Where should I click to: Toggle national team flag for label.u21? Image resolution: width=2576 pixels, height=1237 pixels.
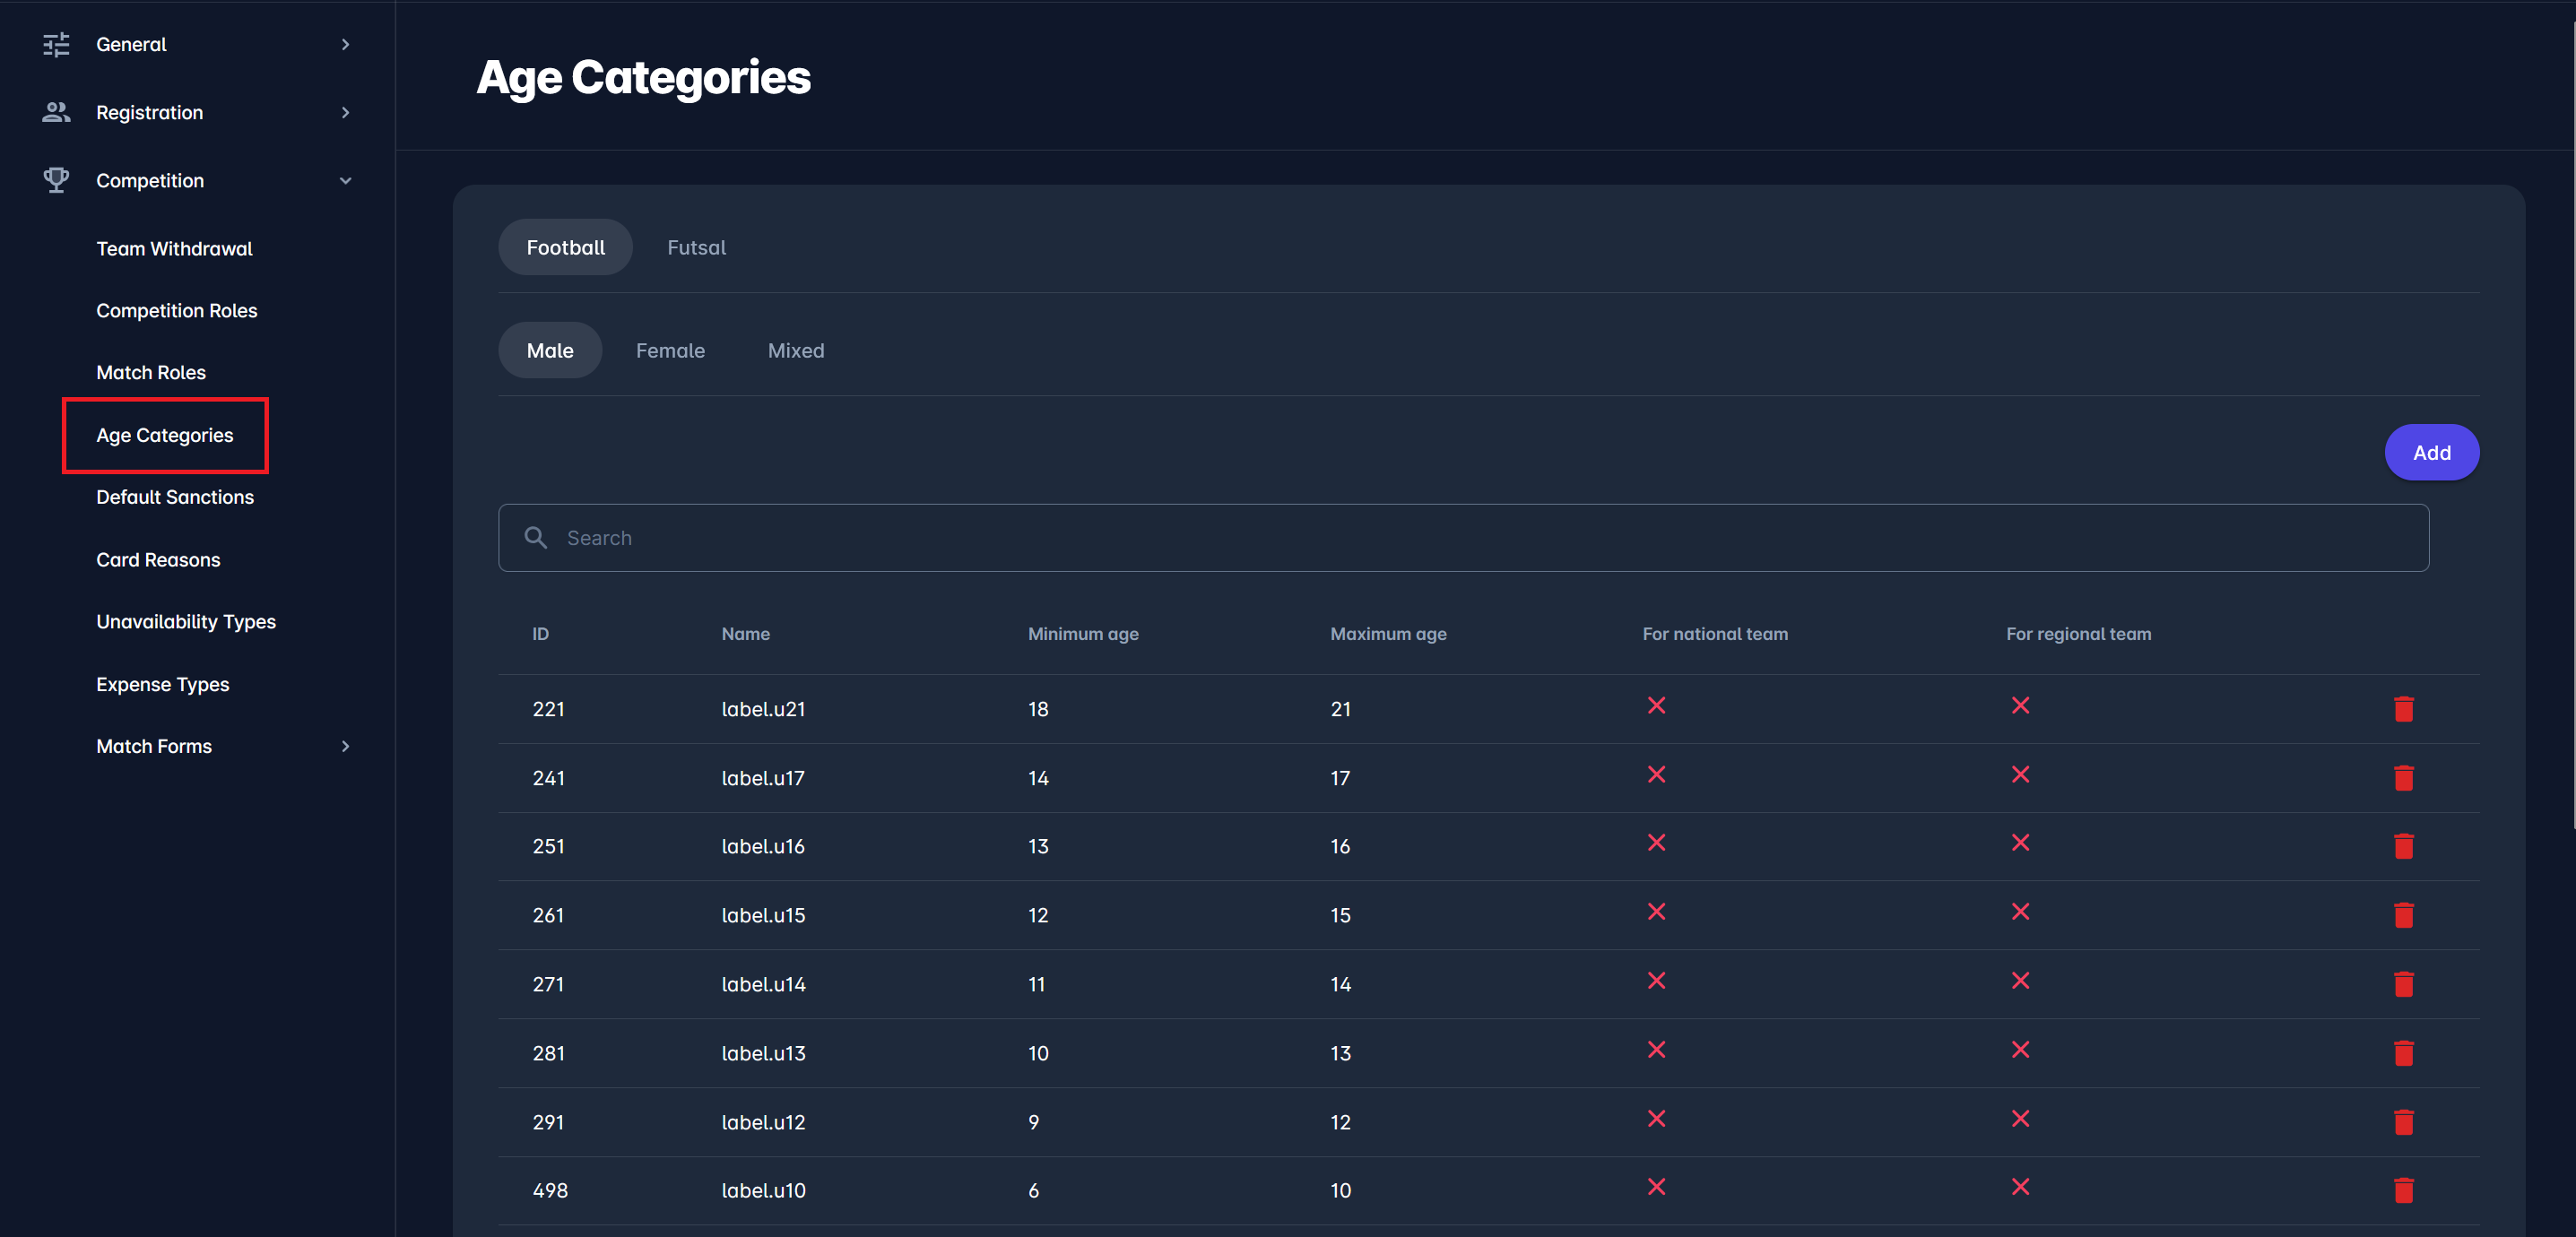[1656, 706]
